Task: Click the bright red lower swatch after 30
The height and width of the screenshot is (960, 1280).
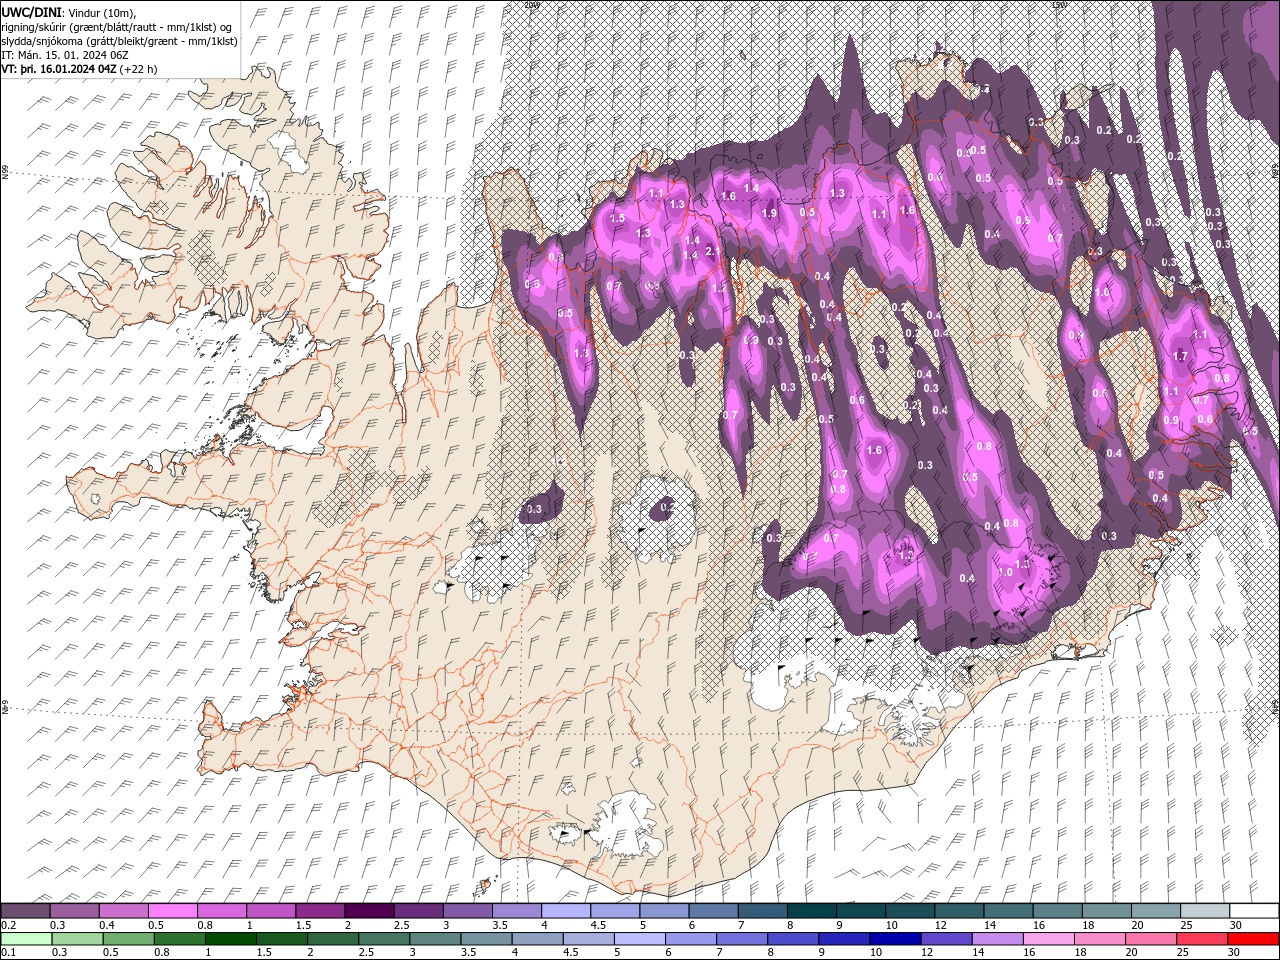Action: (x=1253, y=939)
